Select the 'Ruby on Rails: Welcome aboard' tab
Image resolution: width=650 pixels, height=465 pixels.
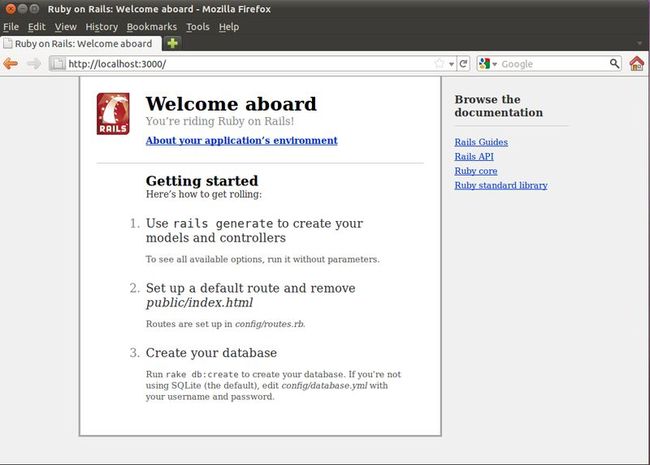81,44
